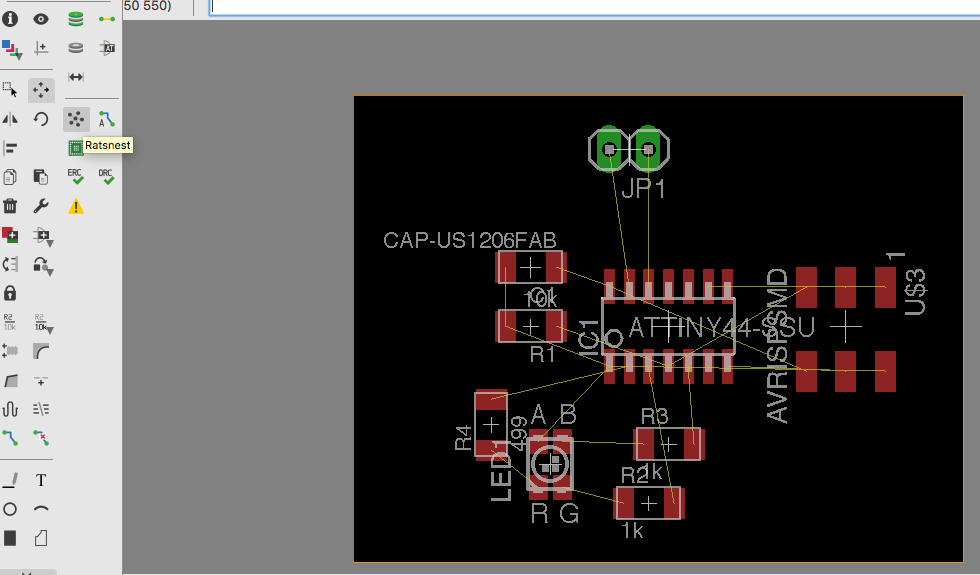Click the right JP1 green pad
The width and height of the screenshot is (980, 575).
pyautogui.click(x=648, y=149)
